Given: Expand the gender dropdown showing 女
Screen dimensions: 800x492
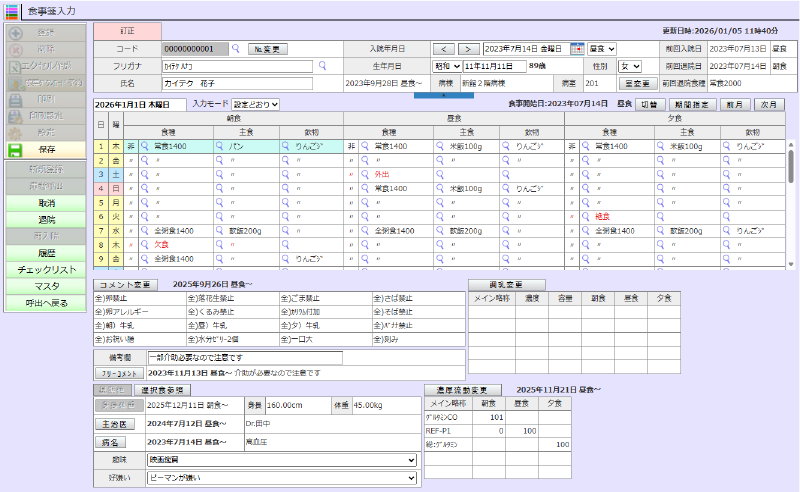Looking at the screenshot, I should [x=630, y=66].
